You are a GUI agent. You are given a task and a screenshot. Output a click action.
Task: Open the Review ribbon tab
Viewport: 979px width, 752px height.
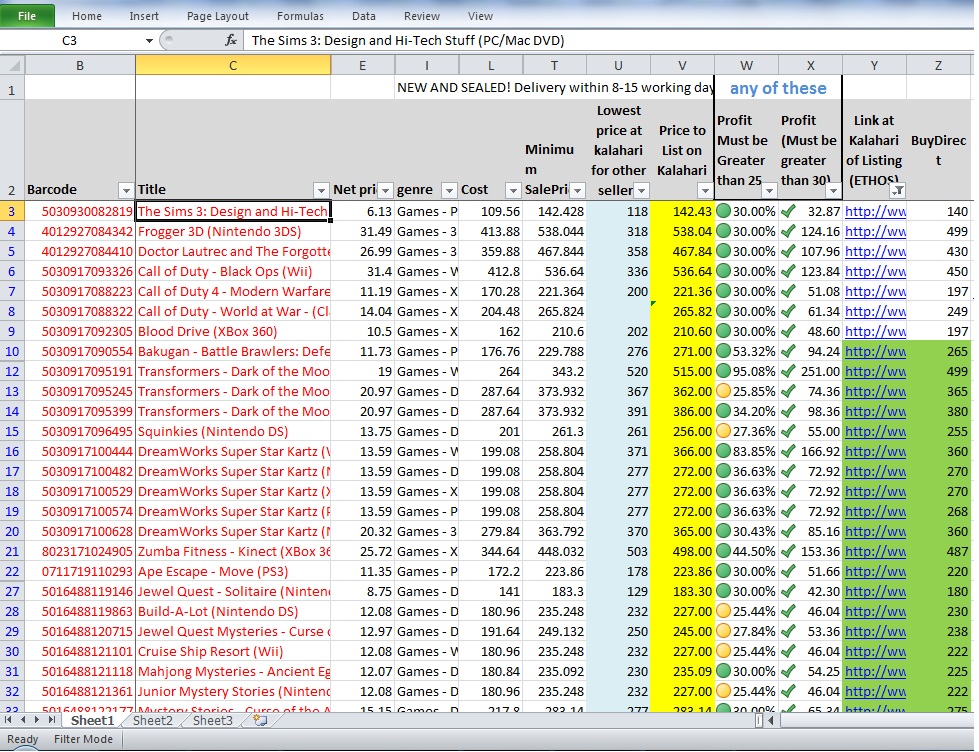pos(422,16)
